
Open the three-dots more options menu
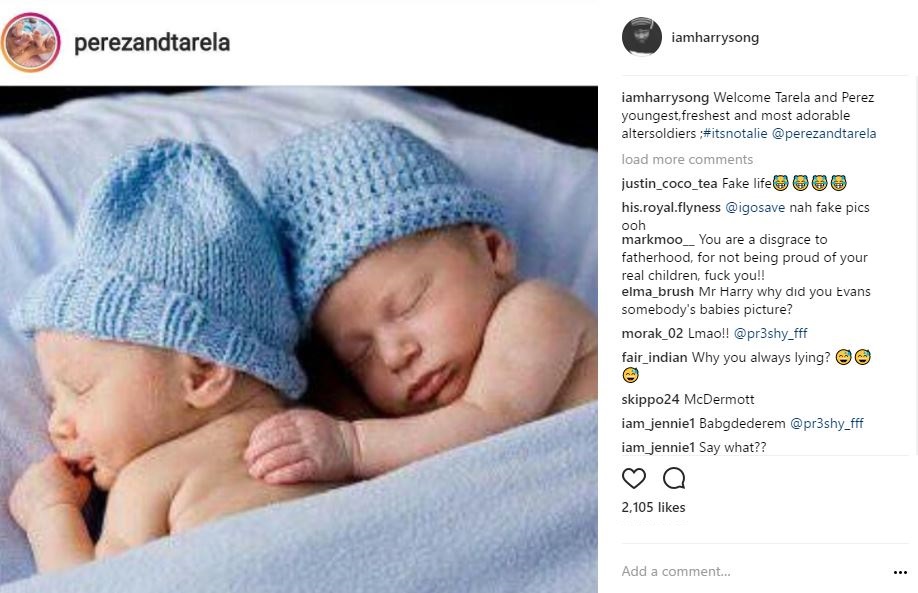(900, 572)
